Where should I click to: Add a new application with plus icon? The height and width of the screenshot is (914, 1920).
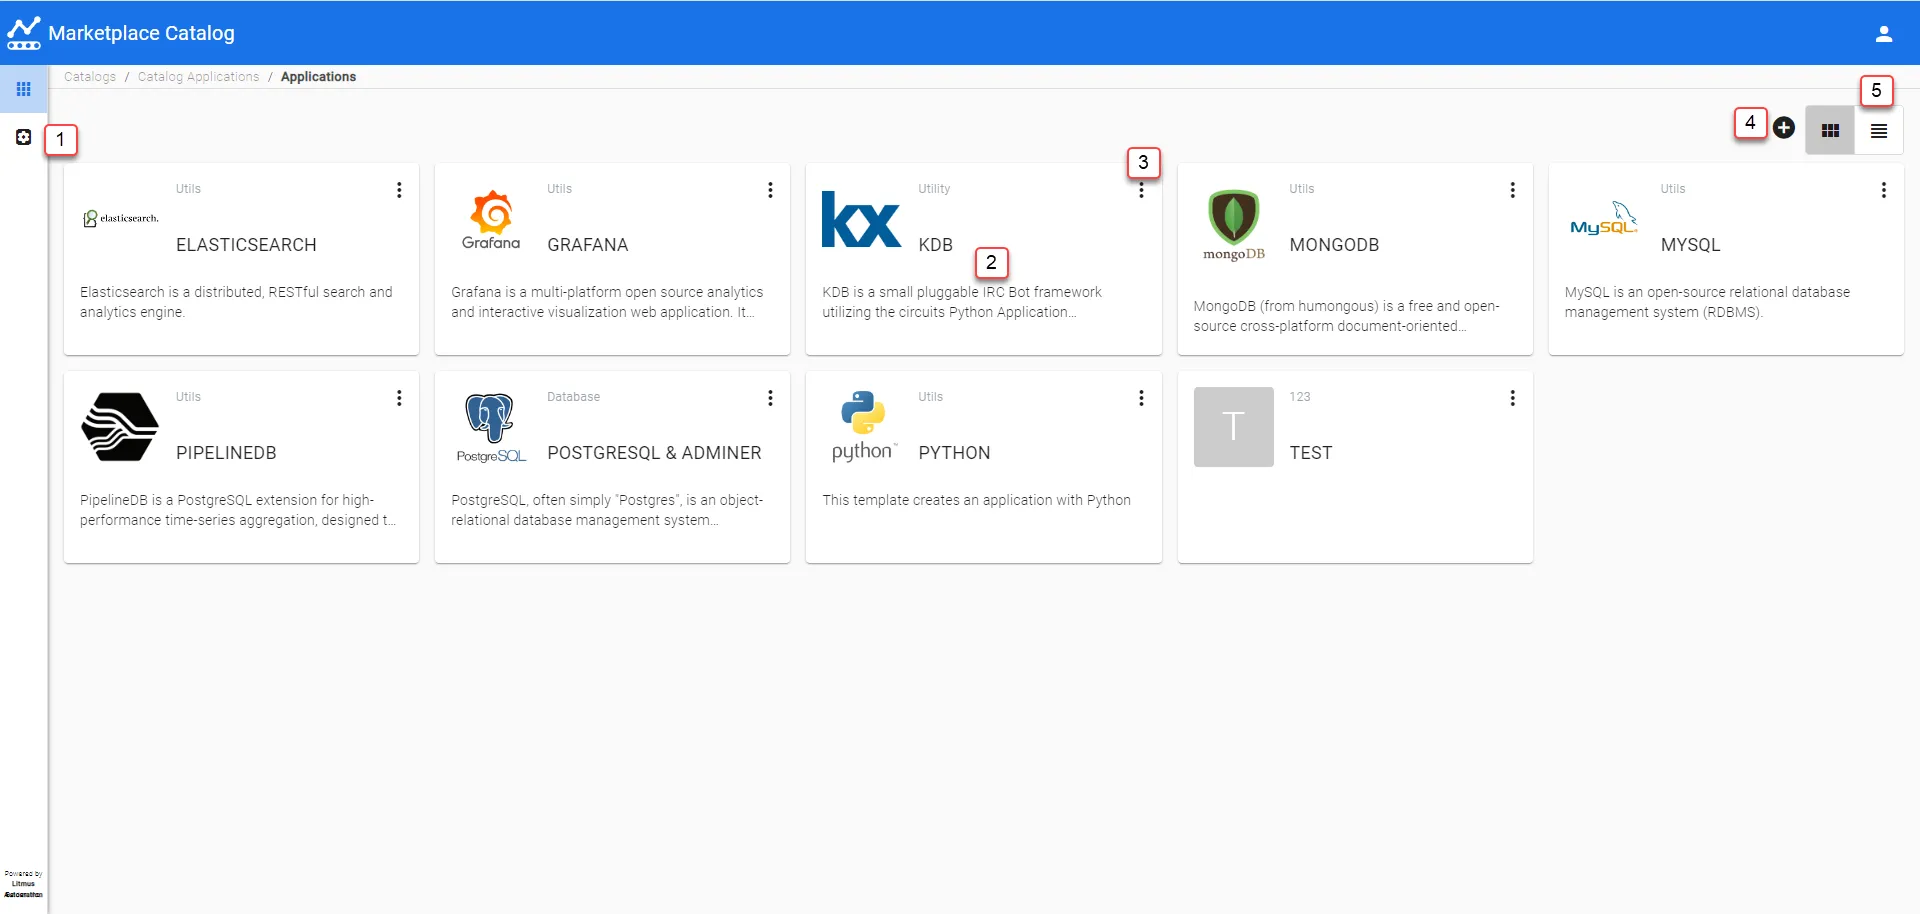pyautogui.click(x=1784, y=128)
